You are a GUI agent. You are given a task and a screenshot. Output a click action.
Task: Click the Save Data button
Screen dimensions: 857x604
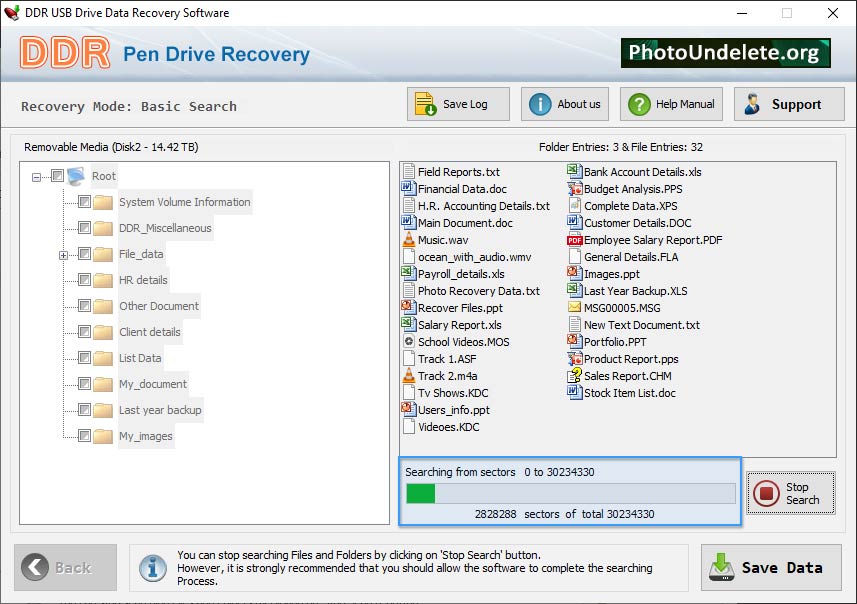771,567
